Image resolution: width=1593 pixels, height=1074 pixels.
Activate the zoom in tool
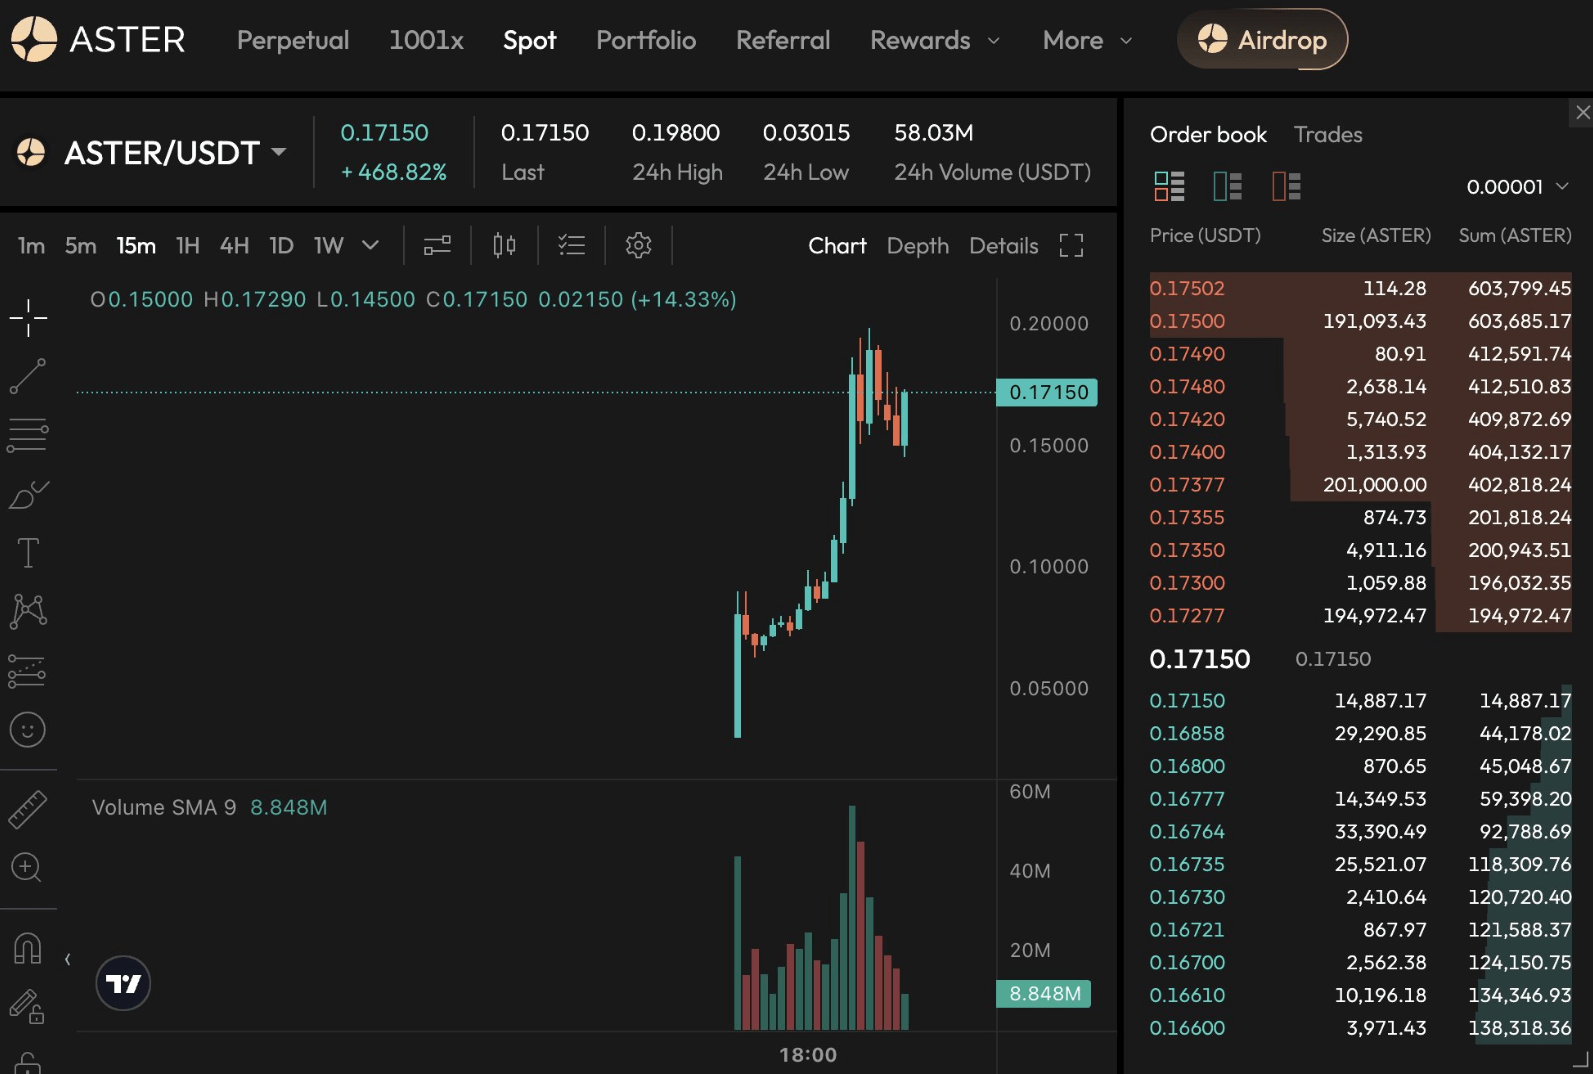27,867
